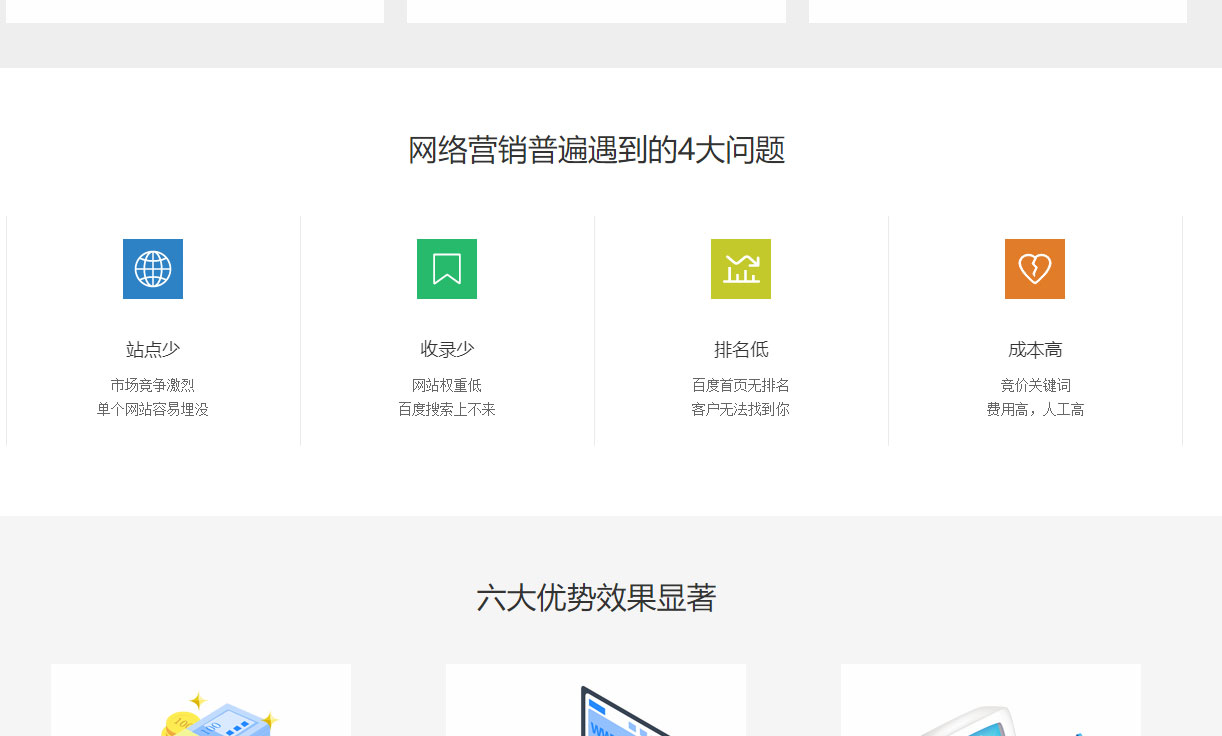Select the text 单个网站容易埋没
The width and height of the screenshot is (1222, 736).
tap(153, 409)
